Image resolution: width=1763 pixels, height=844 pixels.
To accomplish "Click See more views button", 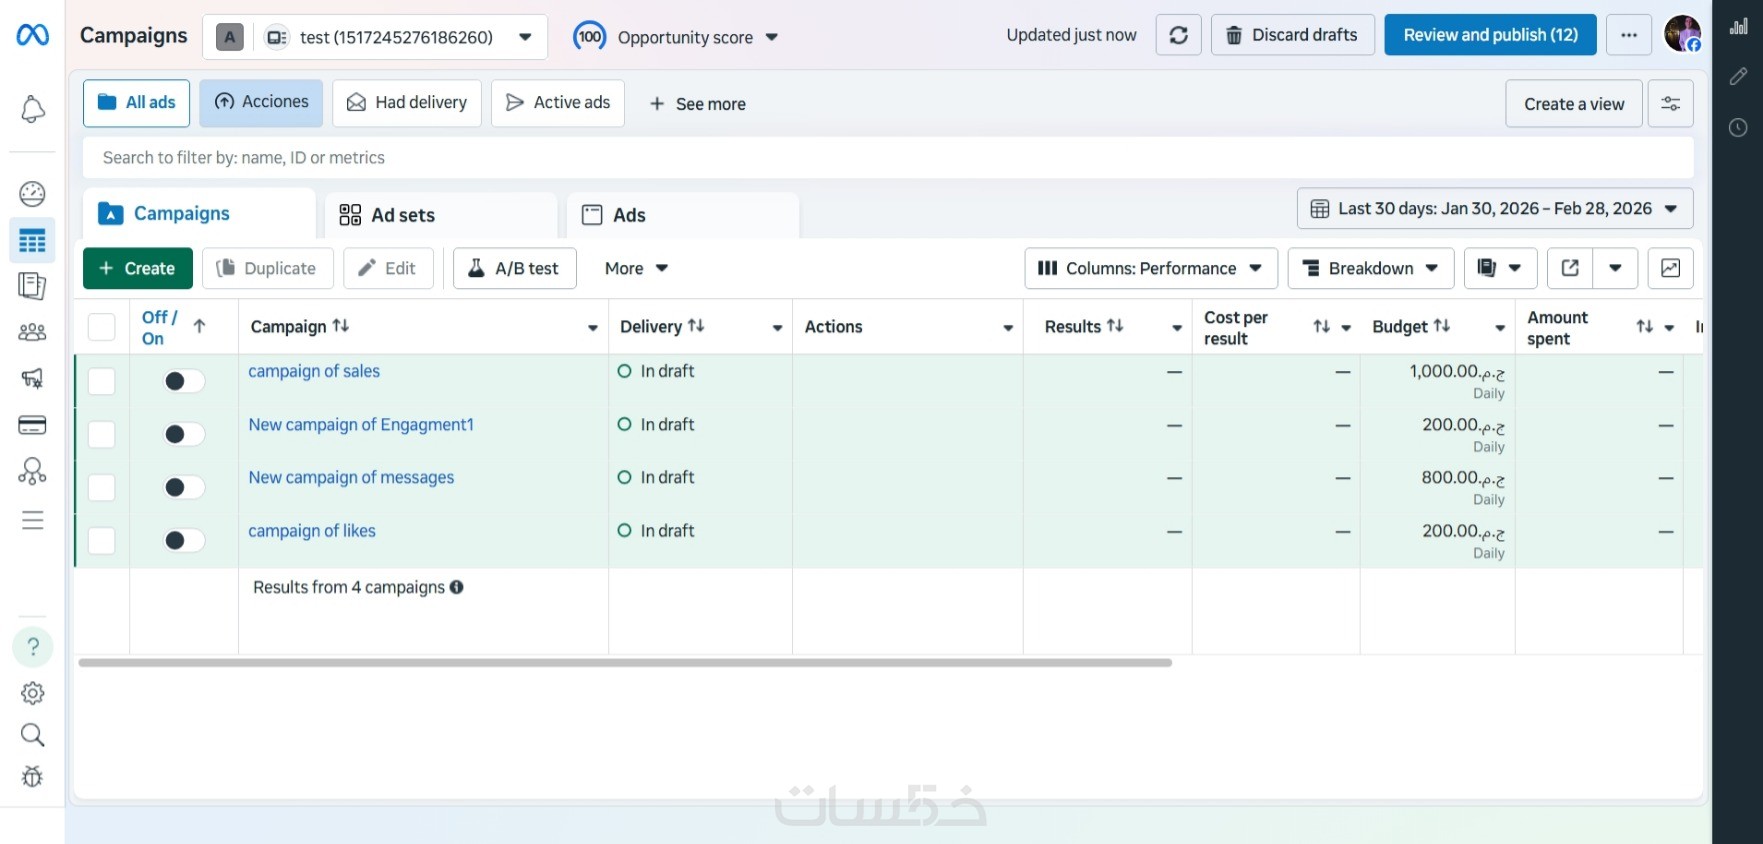I will coord(697,104).
